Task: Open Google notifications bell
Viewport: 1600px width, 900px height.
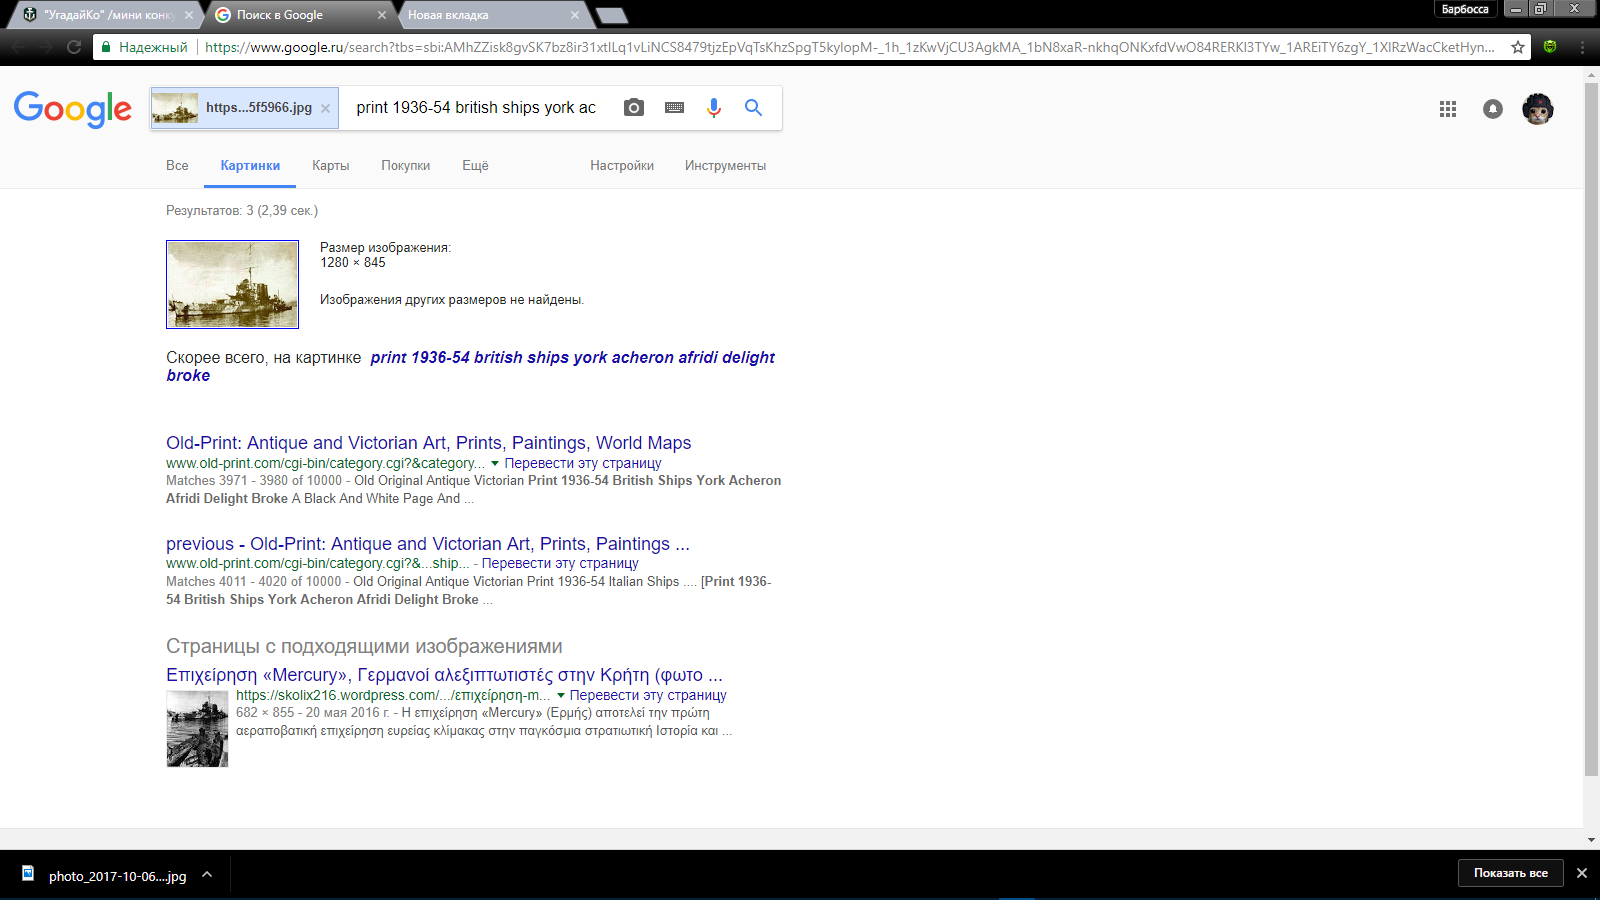Action: 1493,109
